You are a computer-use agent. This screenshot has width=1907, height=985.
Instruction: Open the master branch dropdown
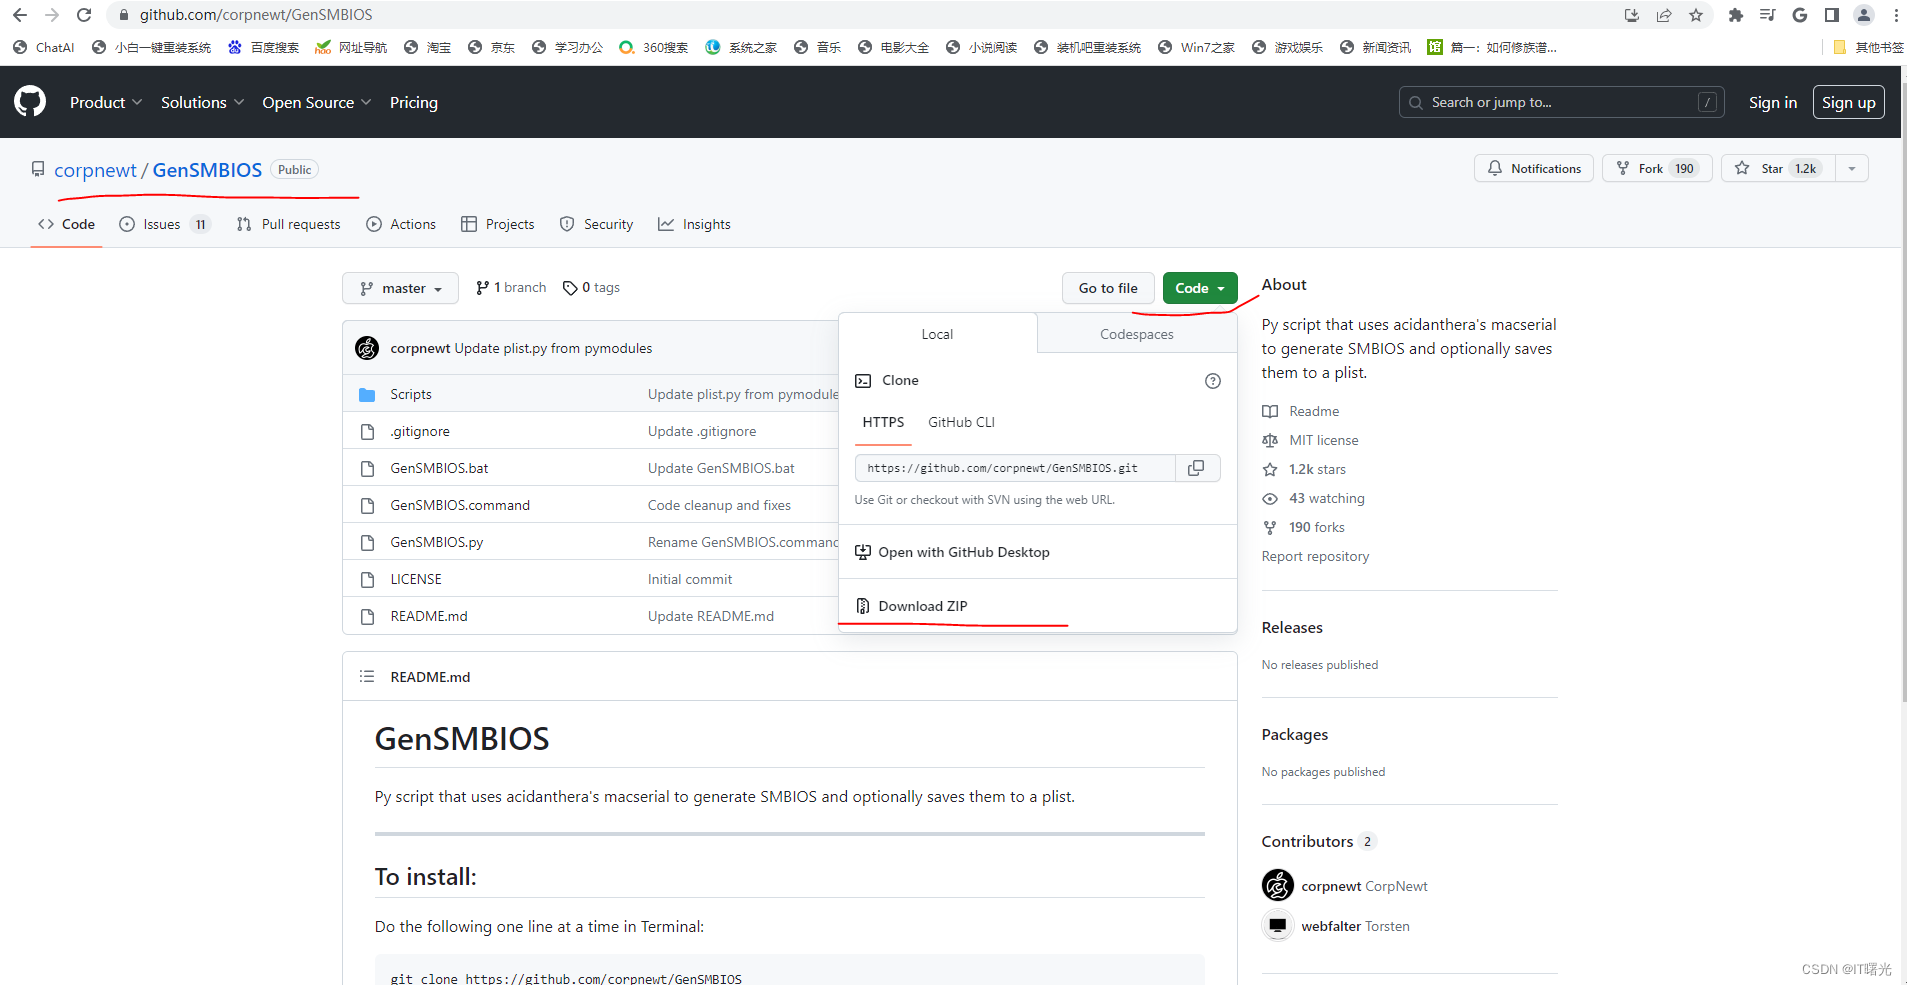400,288
